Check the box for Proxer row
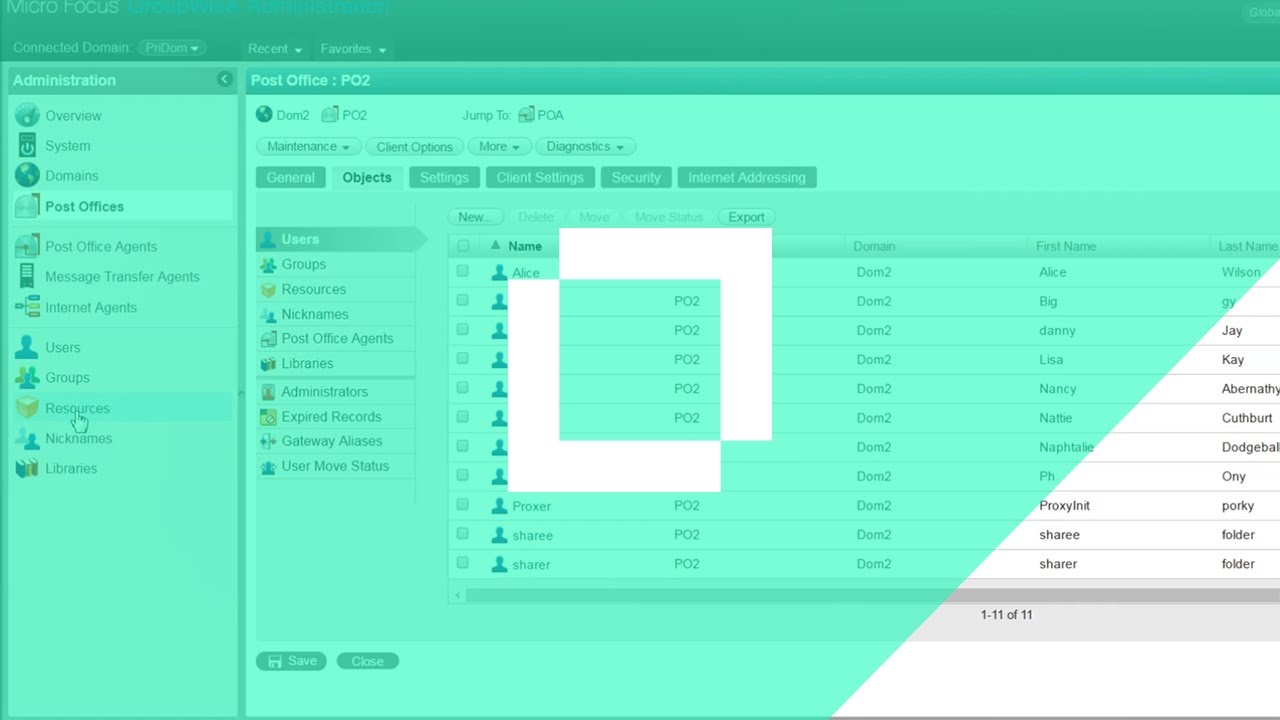Screen dimensions: 1280x720 point(463,505)
